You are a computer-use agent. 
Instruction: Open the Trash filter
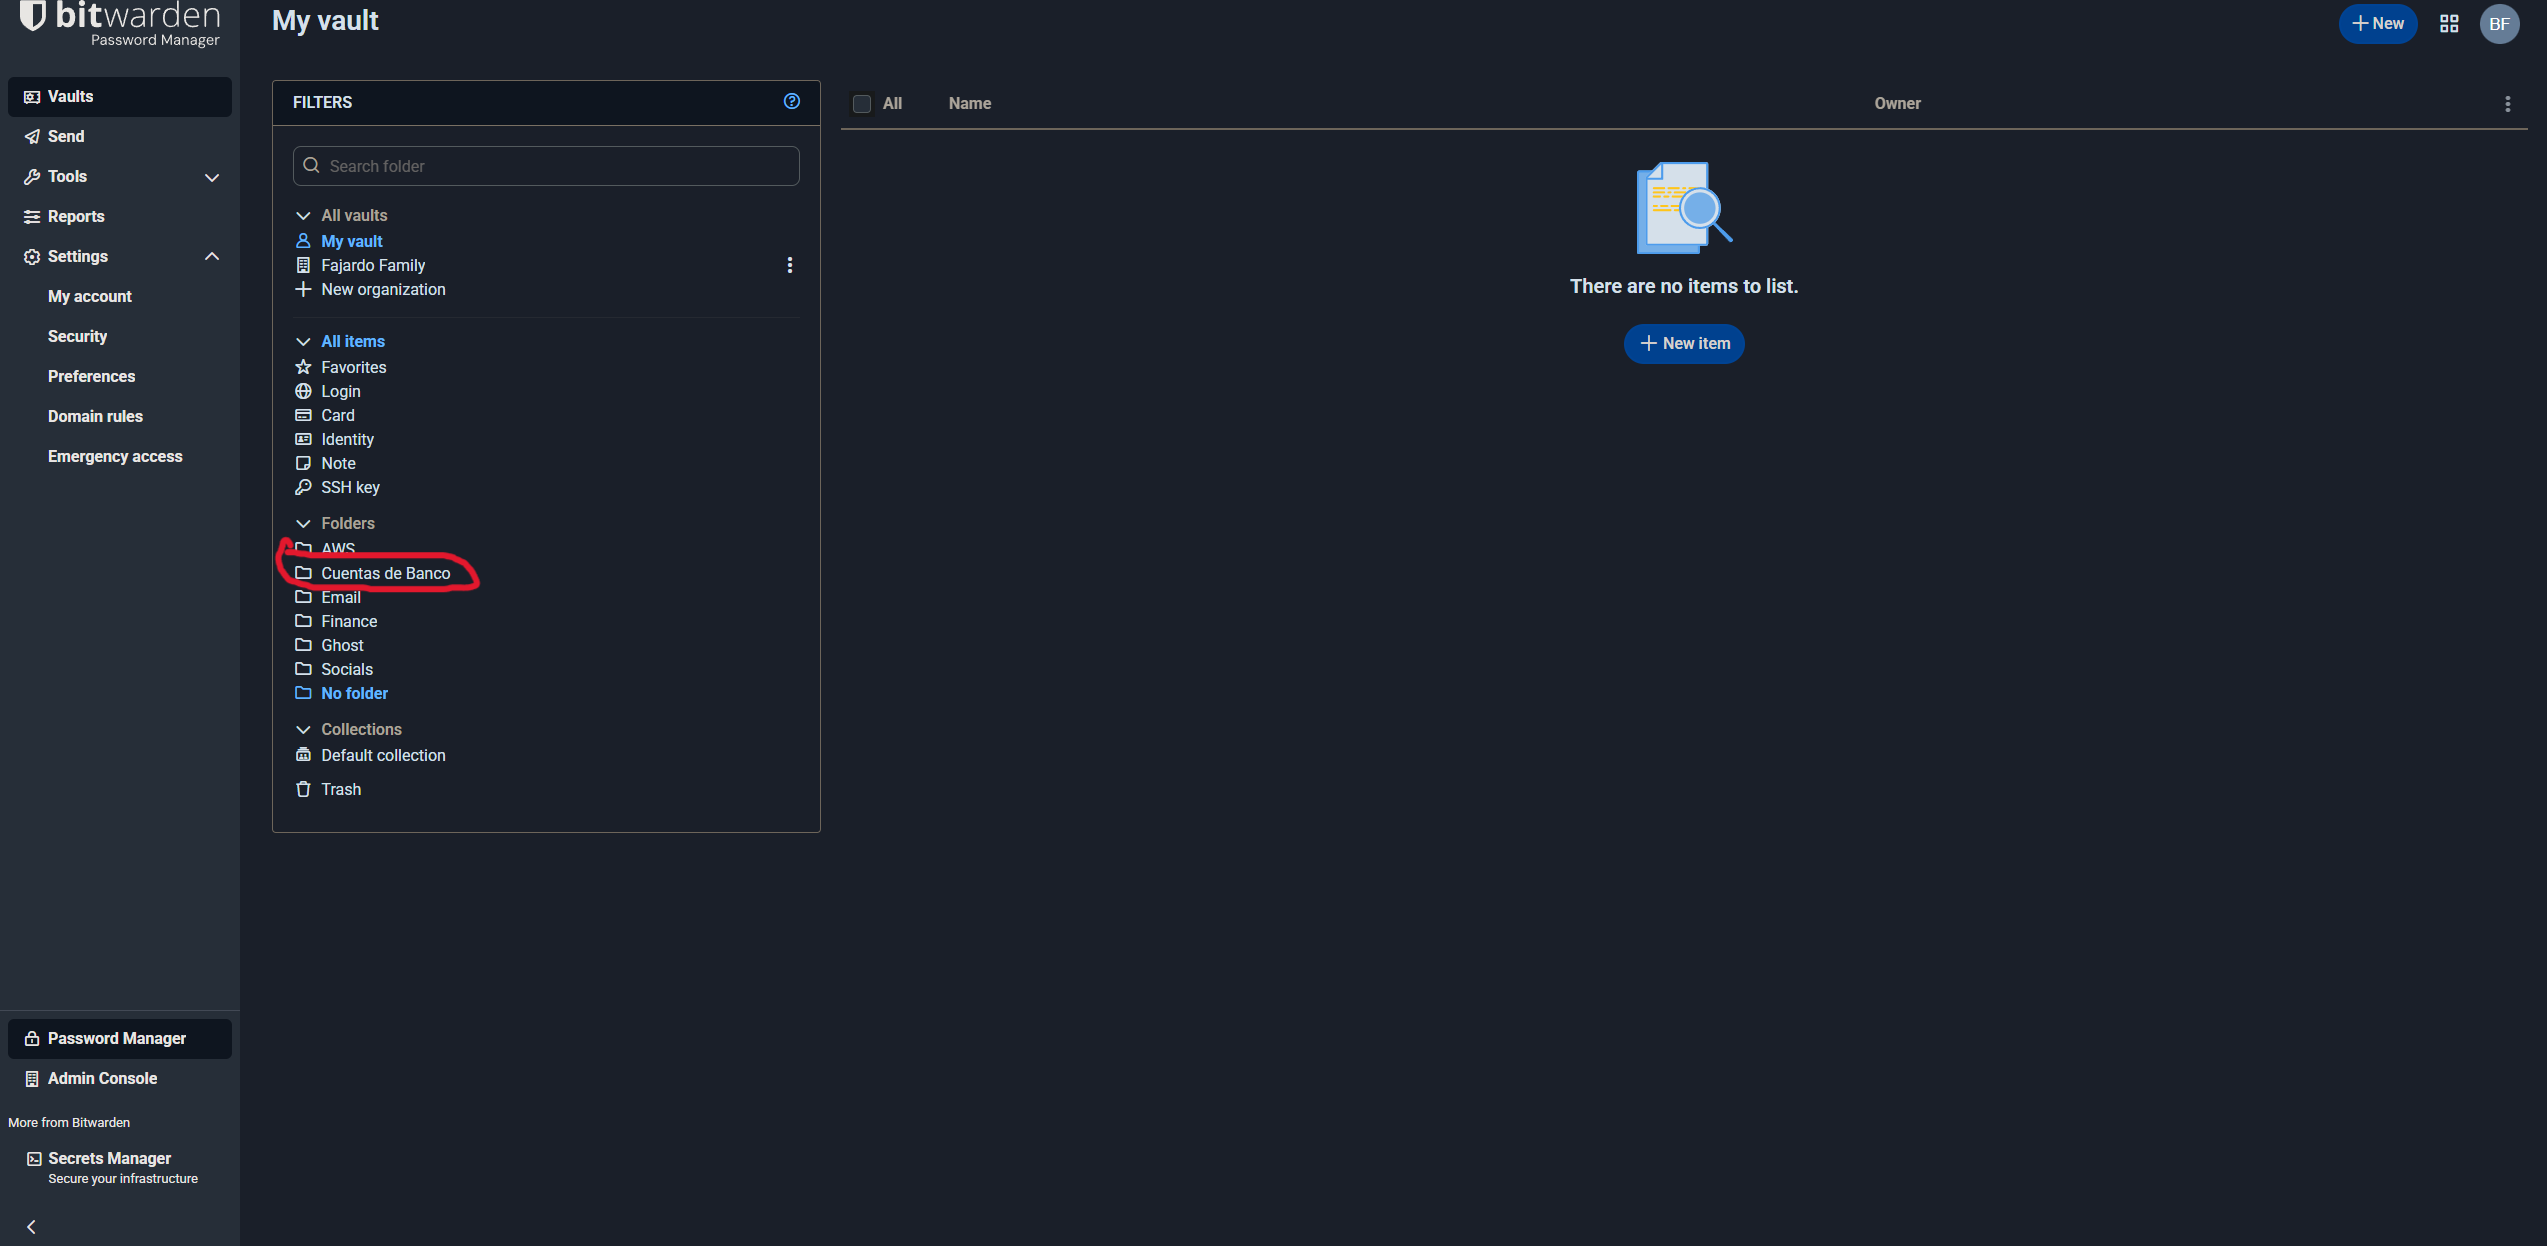[x=340, y=789]
